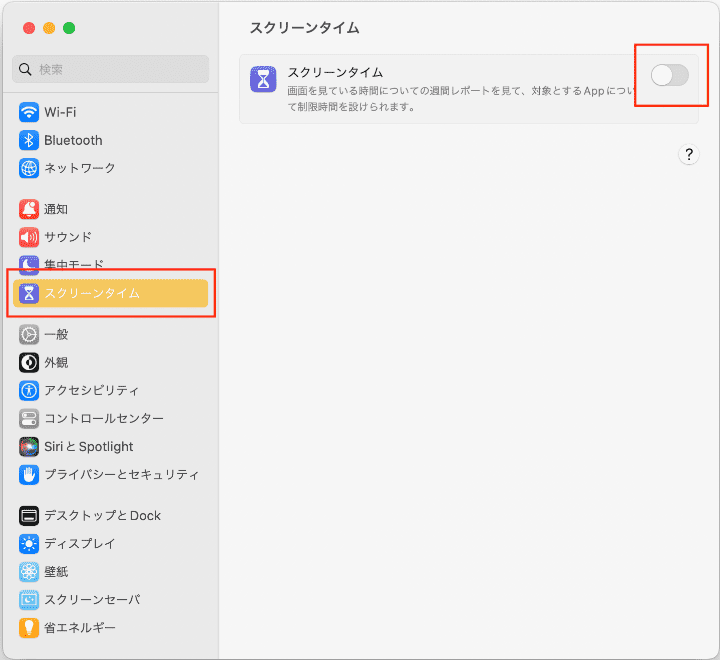
Task: Click the 壁紙 label
Action: (x=56, y=572)
